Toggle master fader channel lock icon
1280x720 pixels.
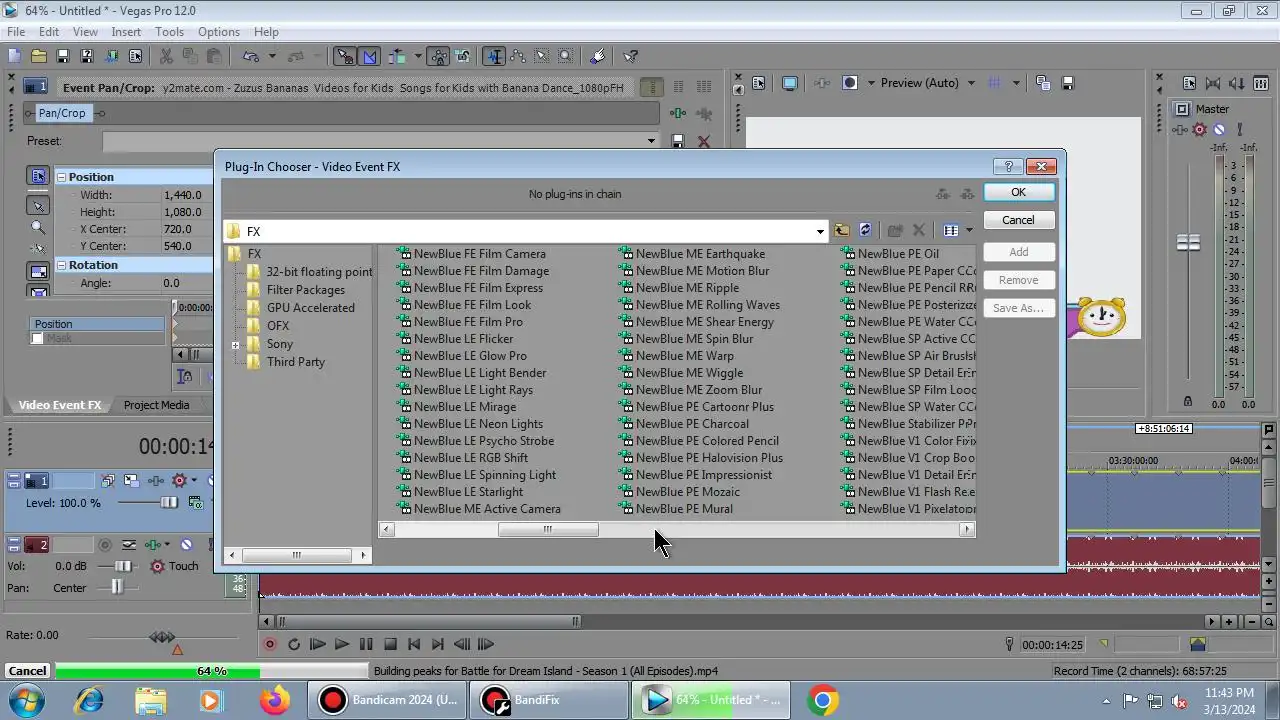click(x=1188, y=401)
